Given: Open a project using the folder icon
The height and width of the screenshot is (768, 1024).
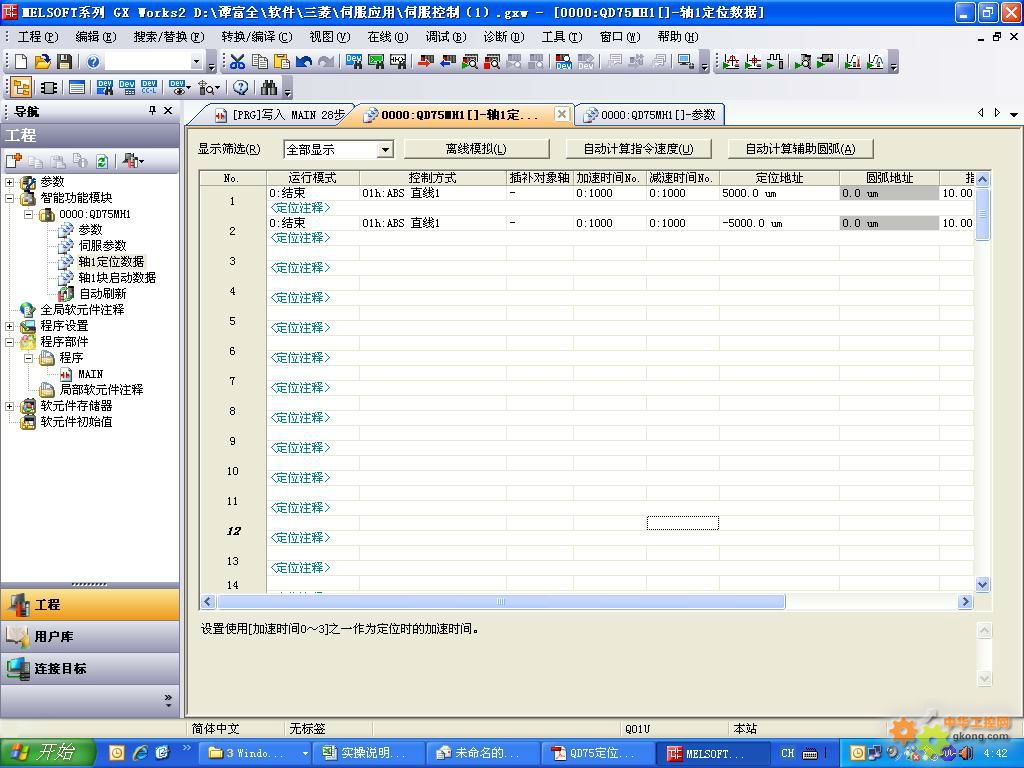Looking at the screenshot, I should tap(42, 61).
